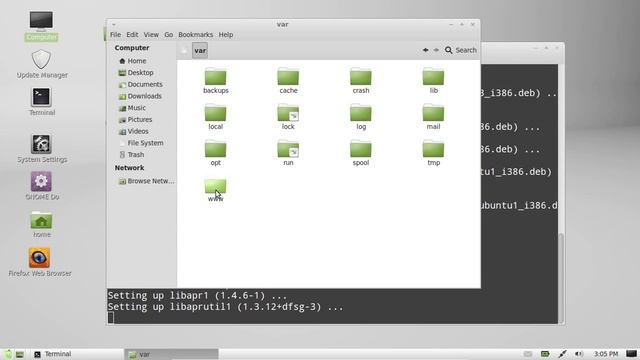Viewport: 640px width, 360px height.
Task: Open home folder desktop icon
Action: click(x=42, y=224)
